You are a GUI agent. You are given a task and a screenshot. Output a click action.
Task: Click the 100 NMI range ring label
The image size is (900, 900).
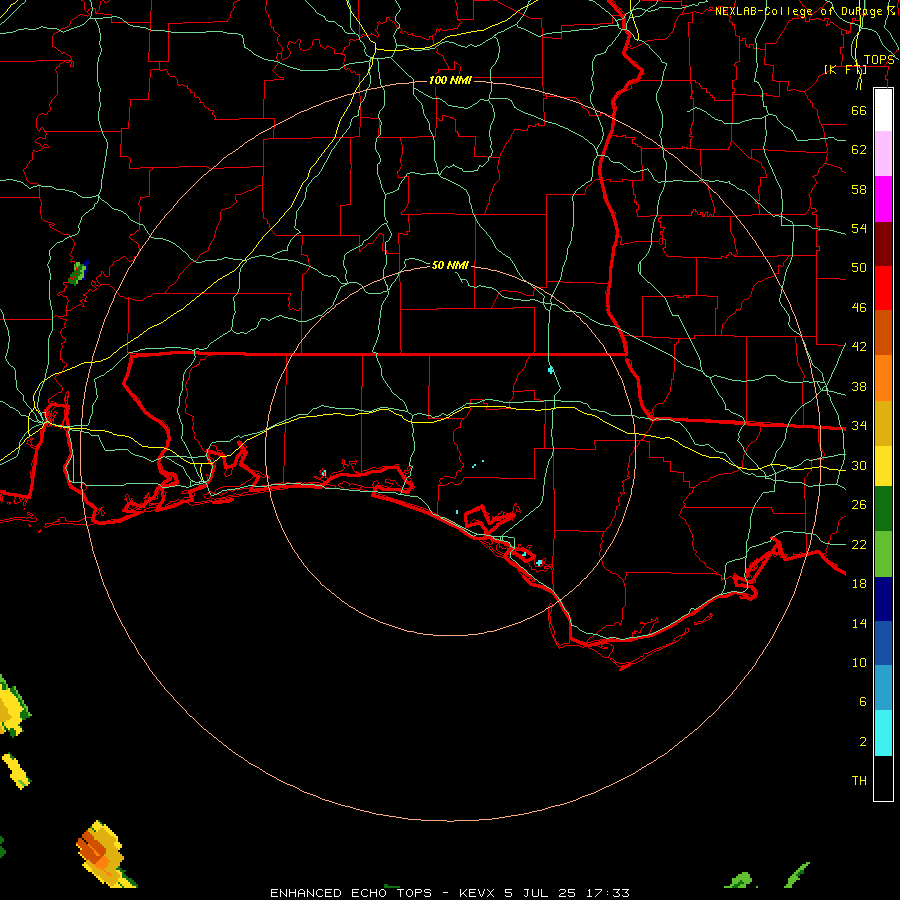coord(450,80)
